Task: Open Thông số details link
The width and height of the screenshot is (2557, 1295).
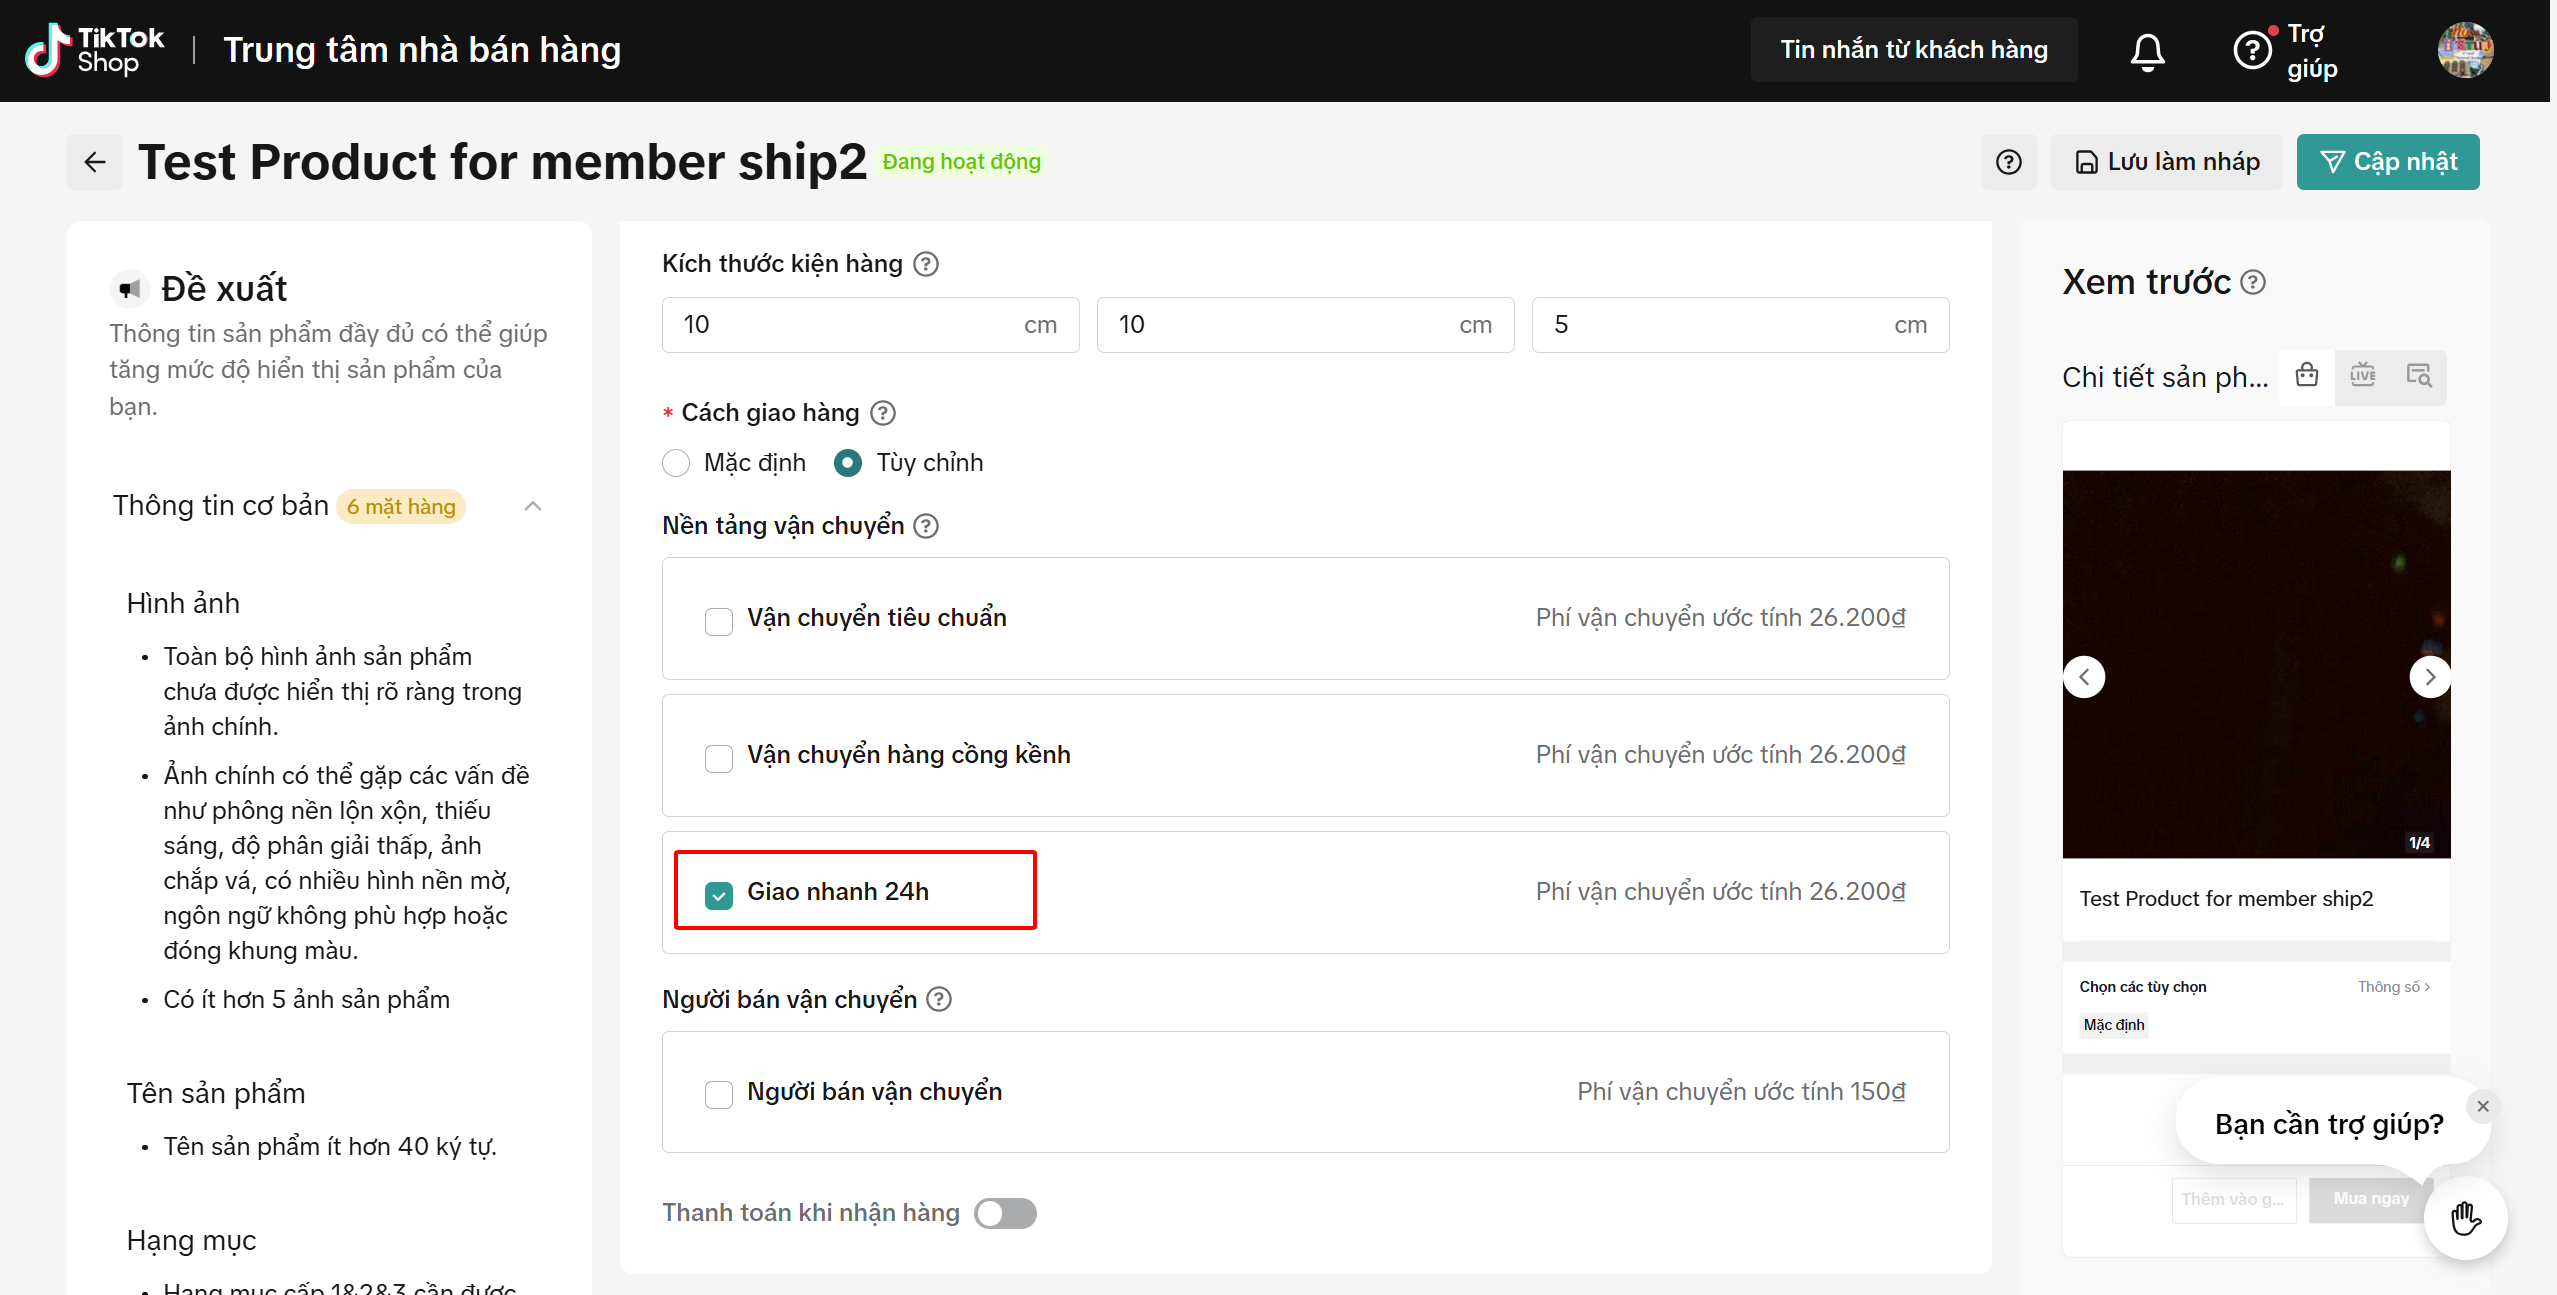Action: [2392, 986]
